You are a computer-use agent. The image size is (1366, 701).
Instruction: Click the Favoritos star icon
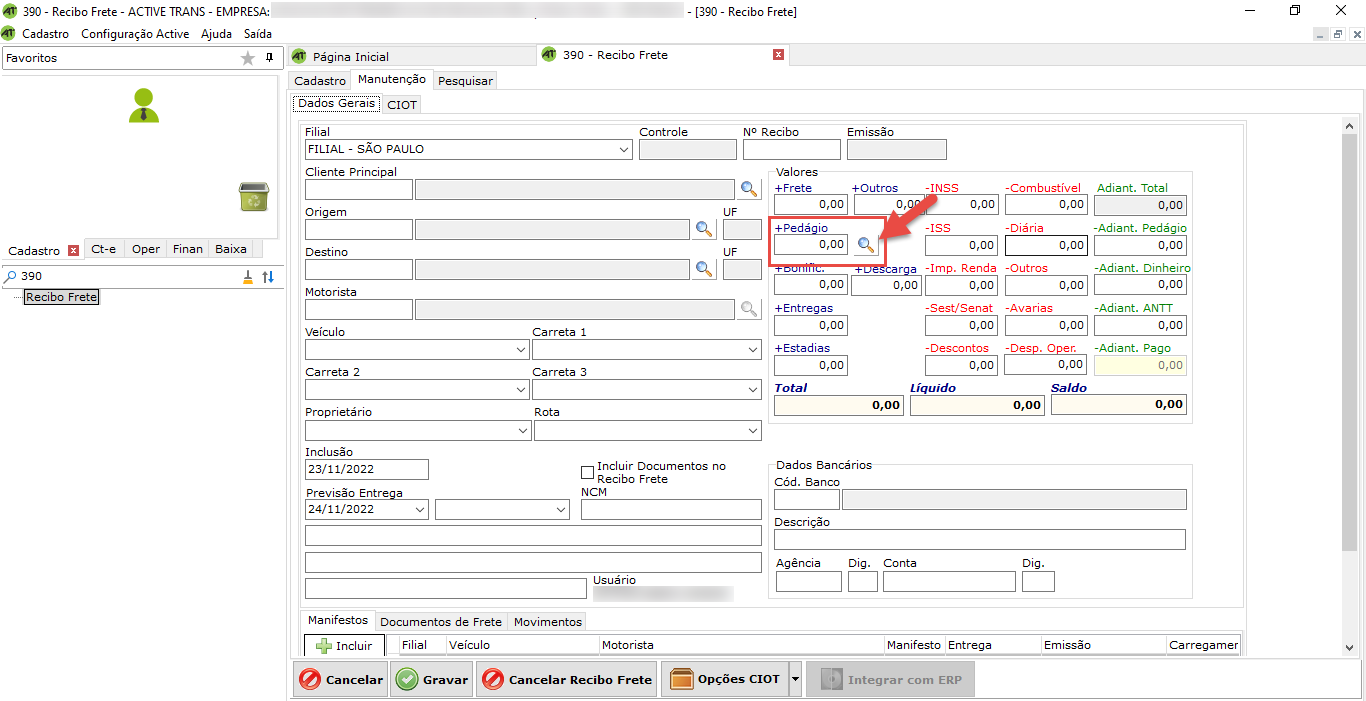pos(248,58)
